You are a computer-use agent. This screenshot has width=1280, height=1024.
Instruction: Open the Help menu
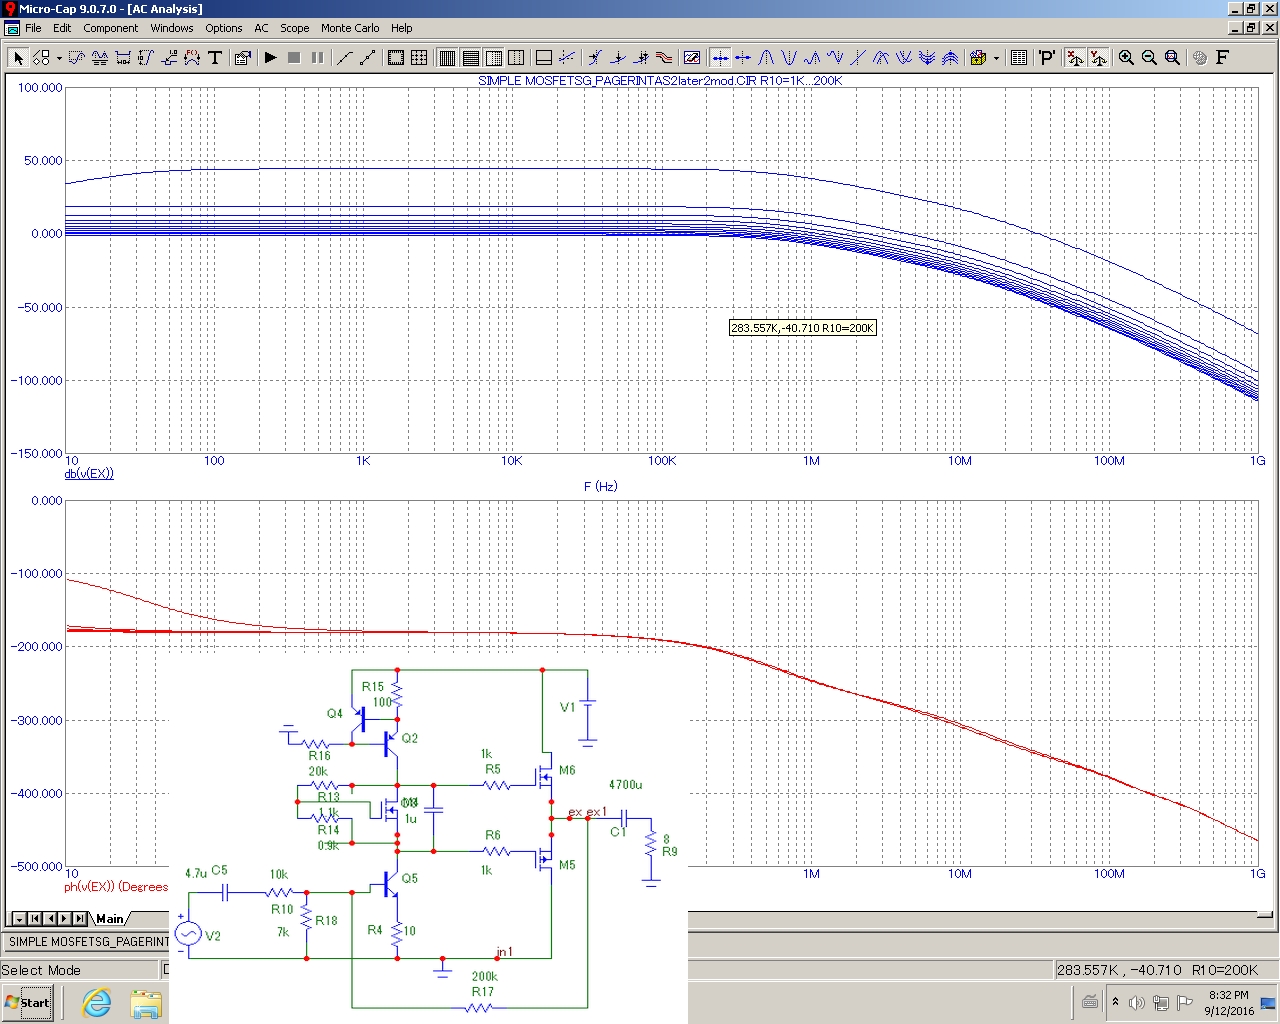pos(401,28)
